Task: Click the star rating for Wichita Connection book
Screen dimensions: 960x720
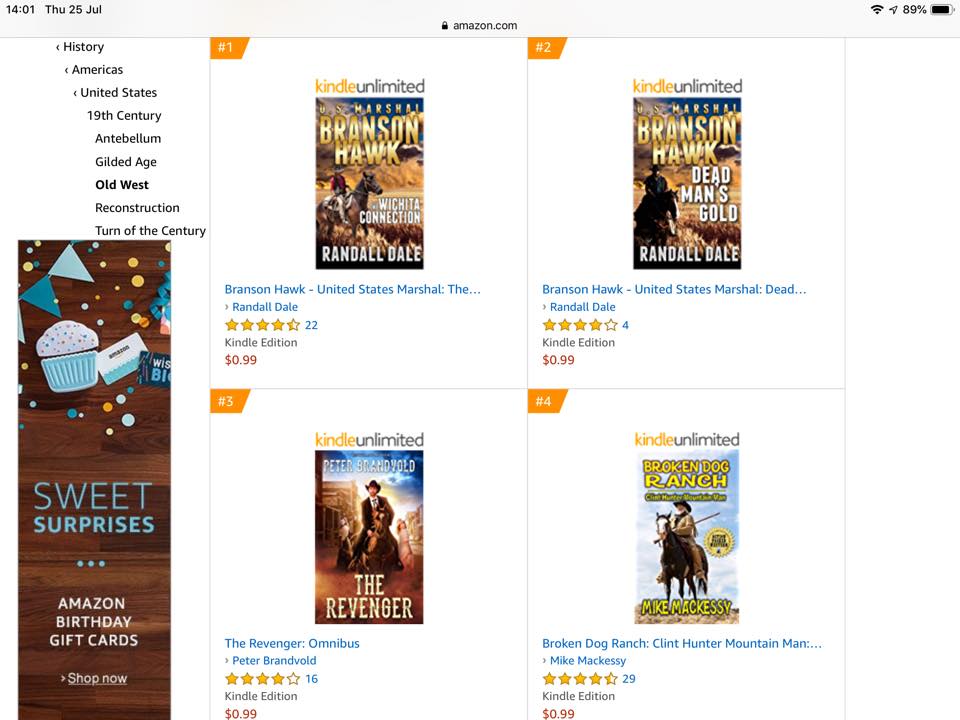Action: tap(263, 325)
